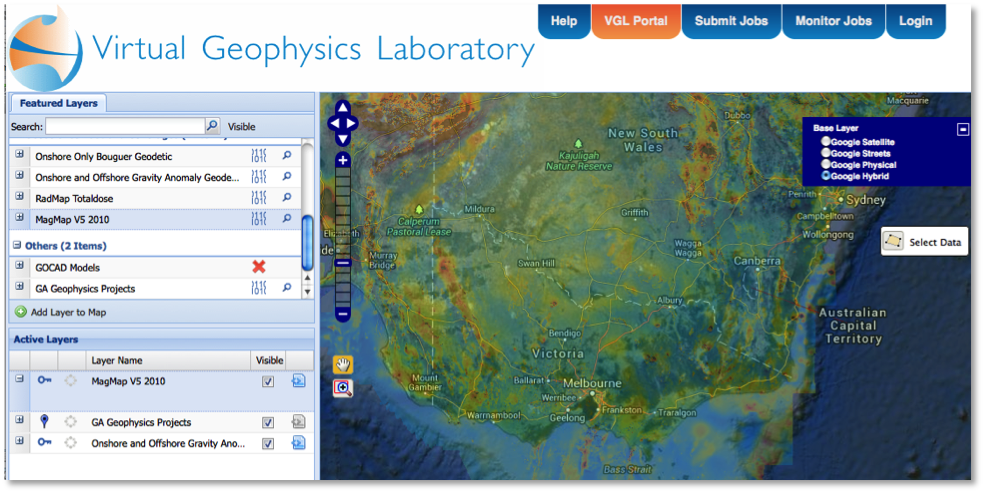
Task: Click the Visible column header in Active Layers
Action: pos(269,360)
